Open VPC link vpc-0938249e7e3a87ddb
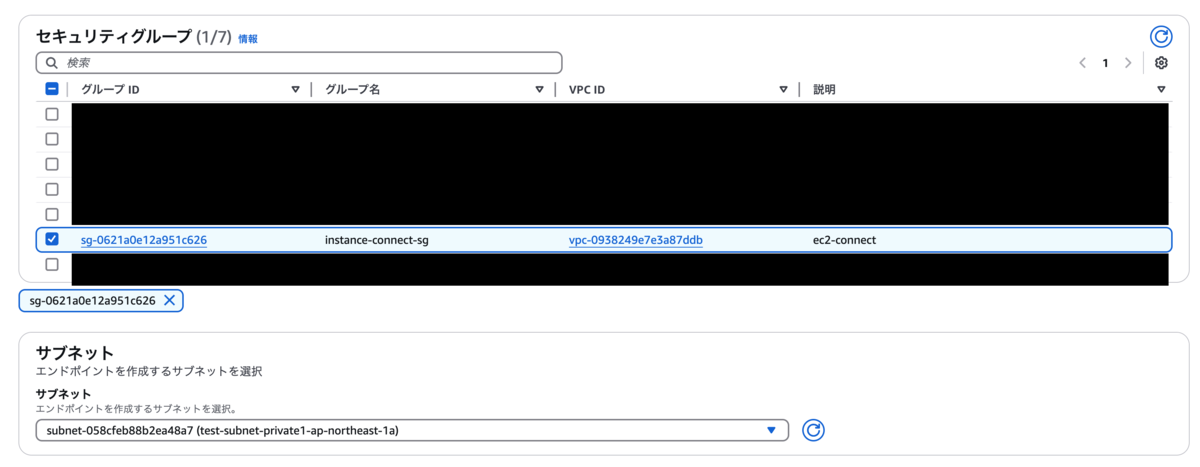 click(x=636, y=240)
